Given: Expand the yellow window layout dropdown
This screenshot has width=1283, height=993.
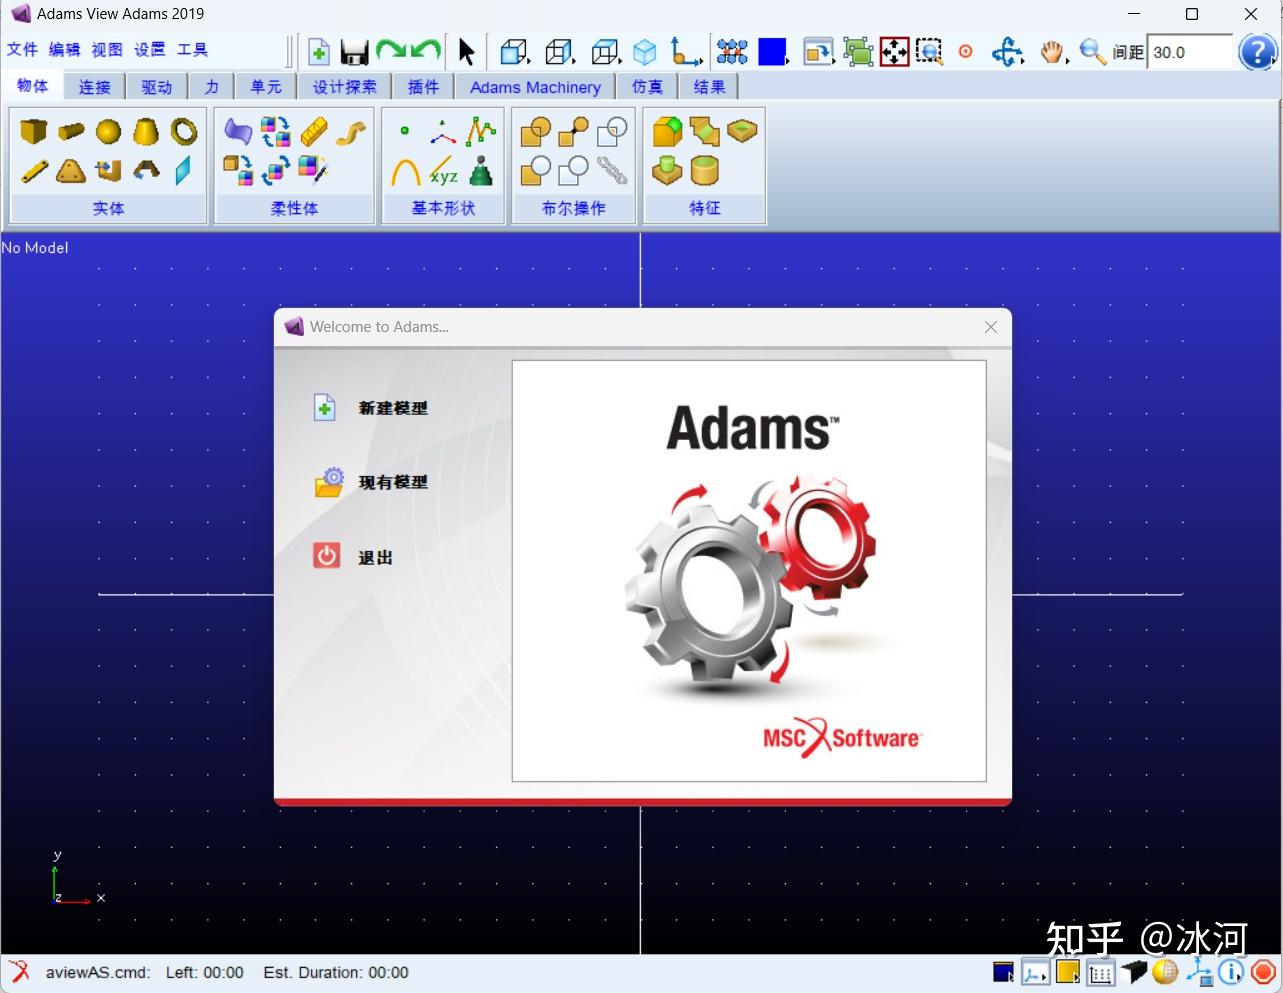Looking at the screenshot, I should tap(1068, 971).
